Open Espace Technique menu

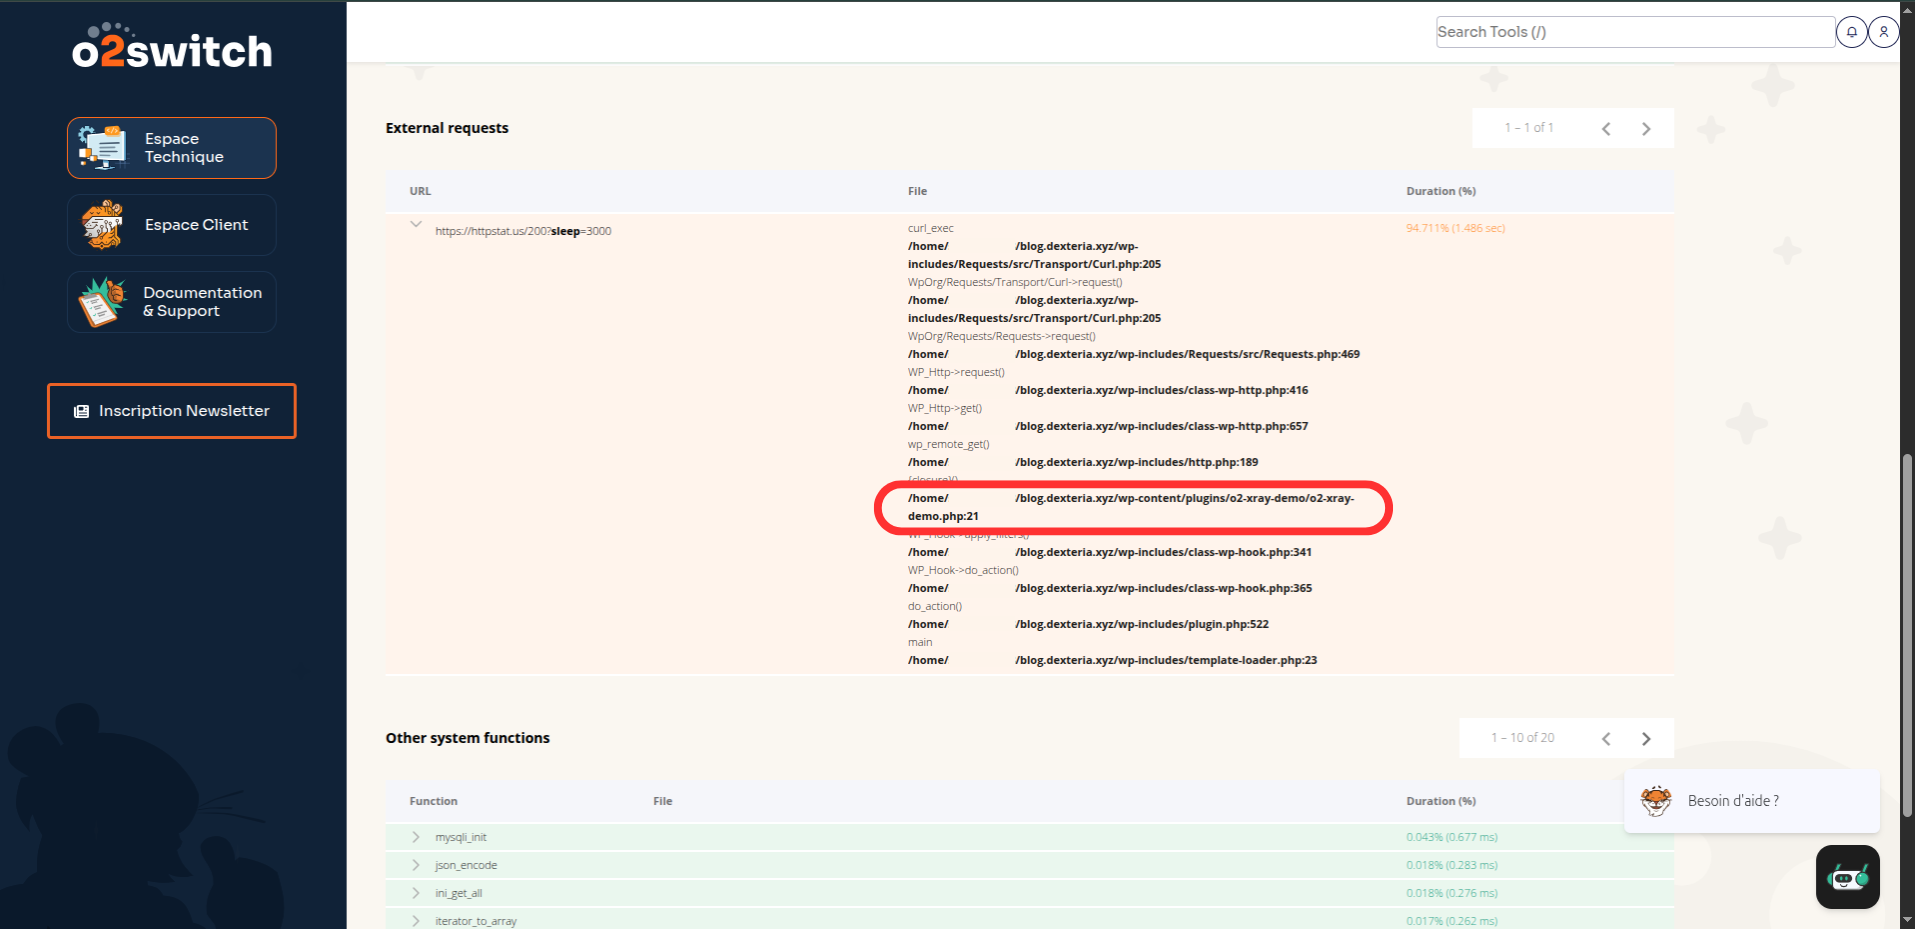point(172,148)
